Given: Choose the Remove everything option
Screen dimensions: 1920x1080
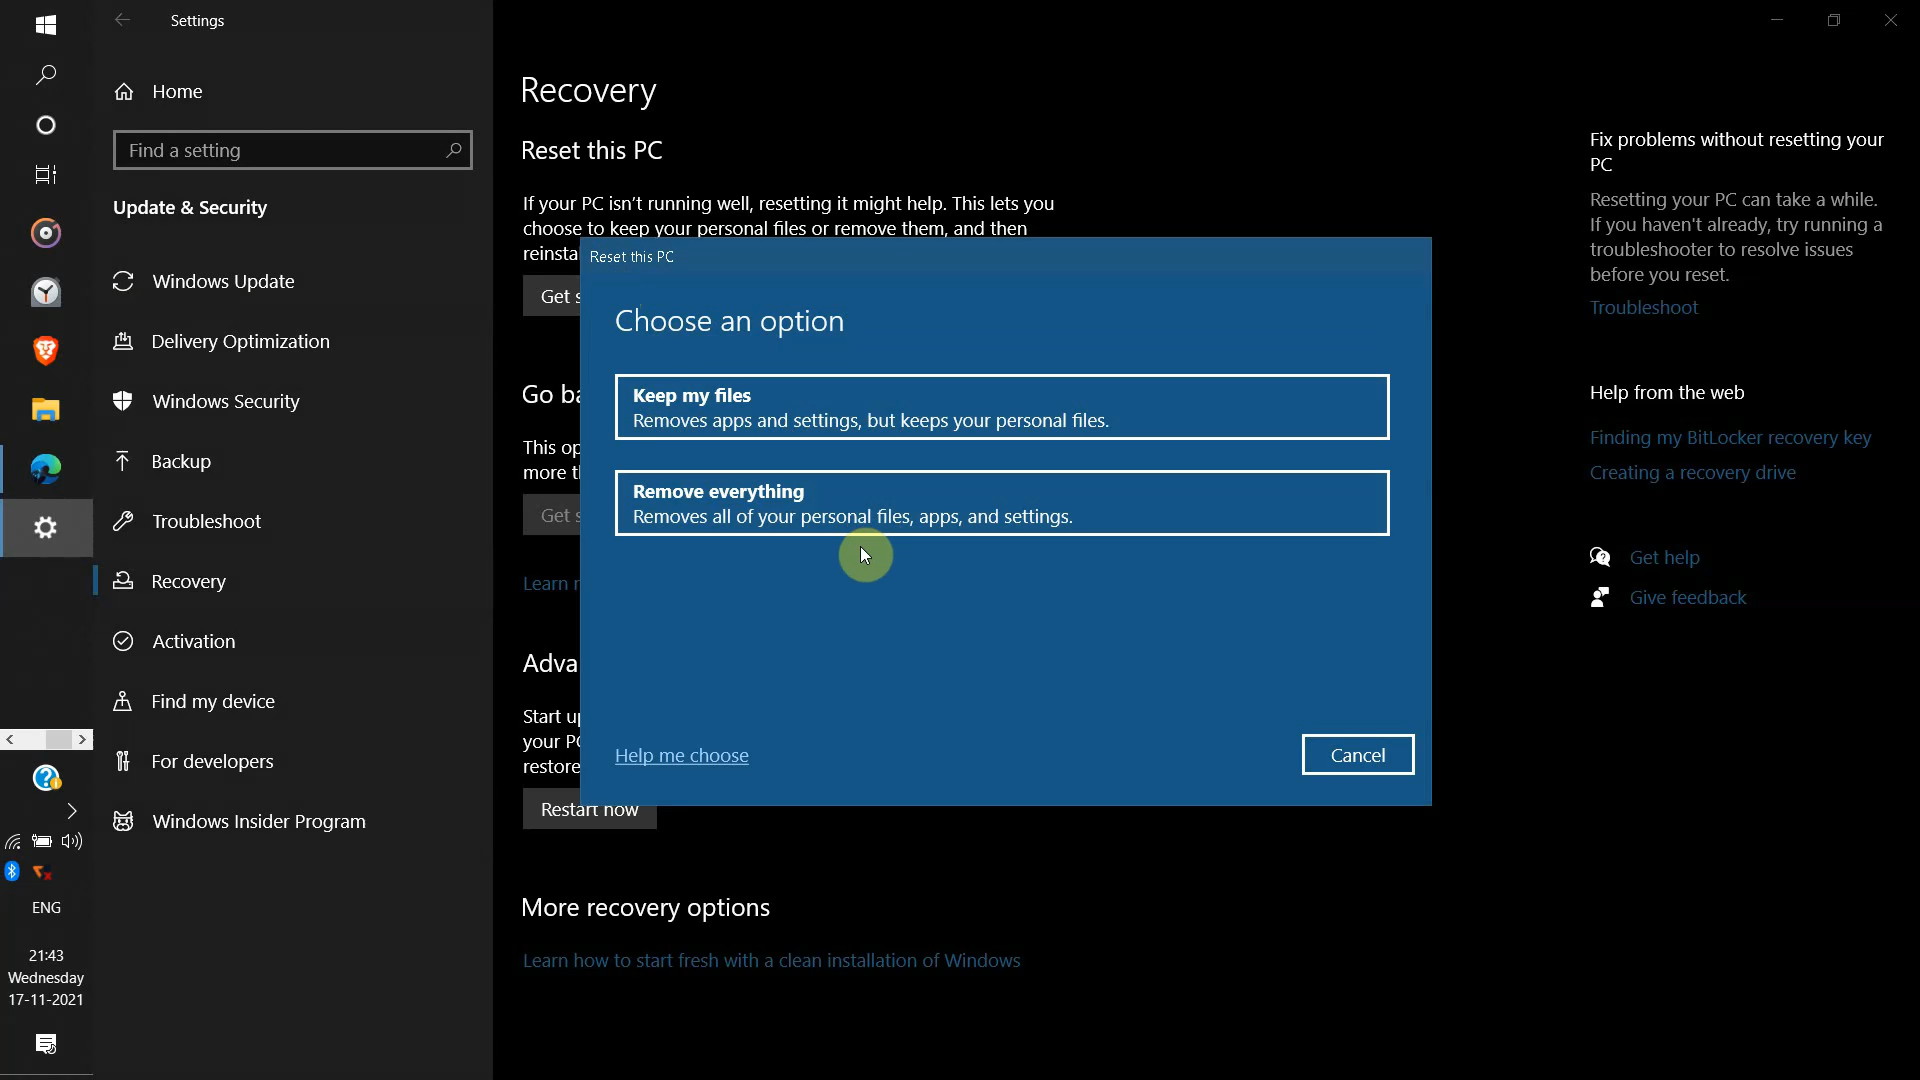Looking at the screenshot, I should [x=1001, y=503].
